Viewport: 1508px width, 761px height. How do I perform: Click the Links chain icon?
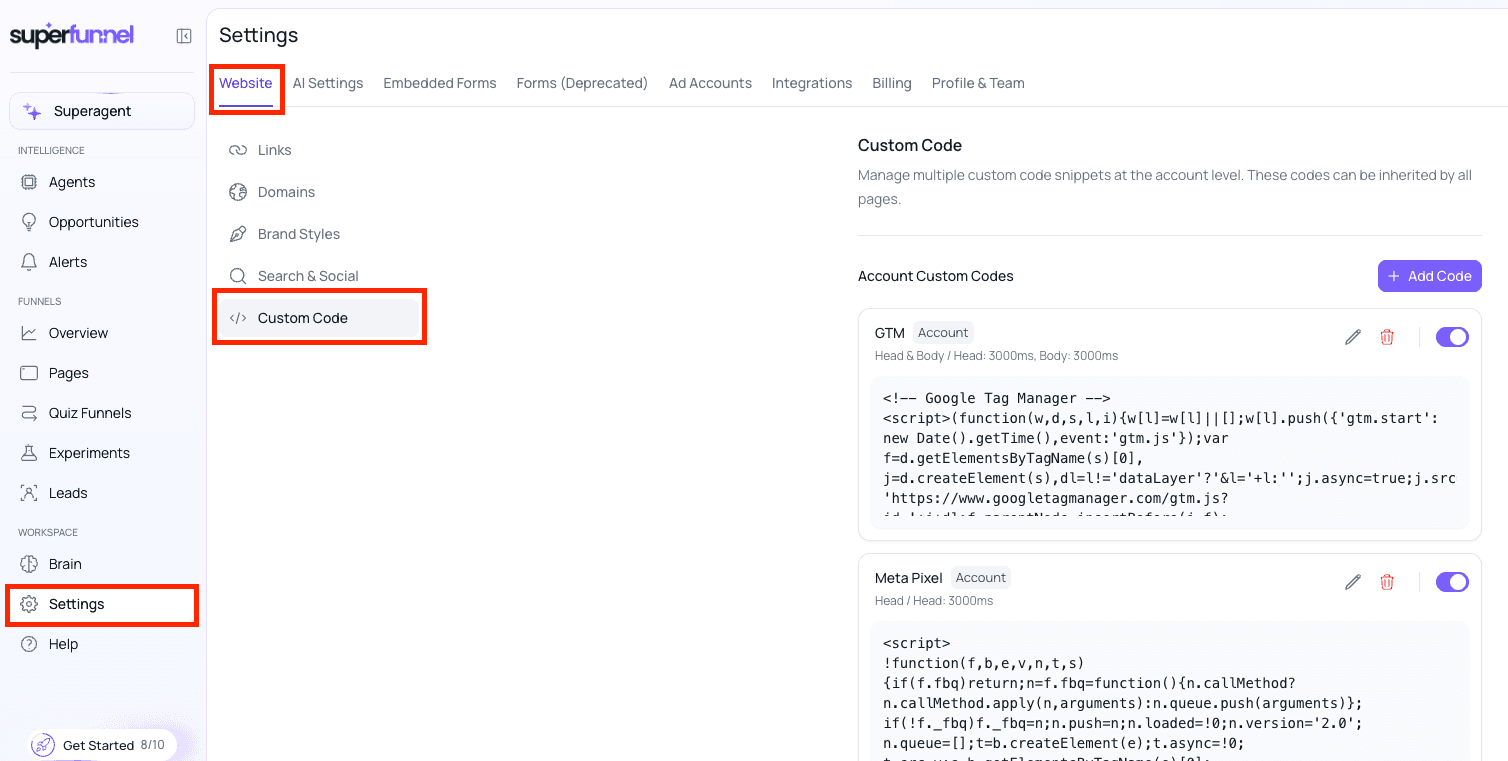[238, 150]
